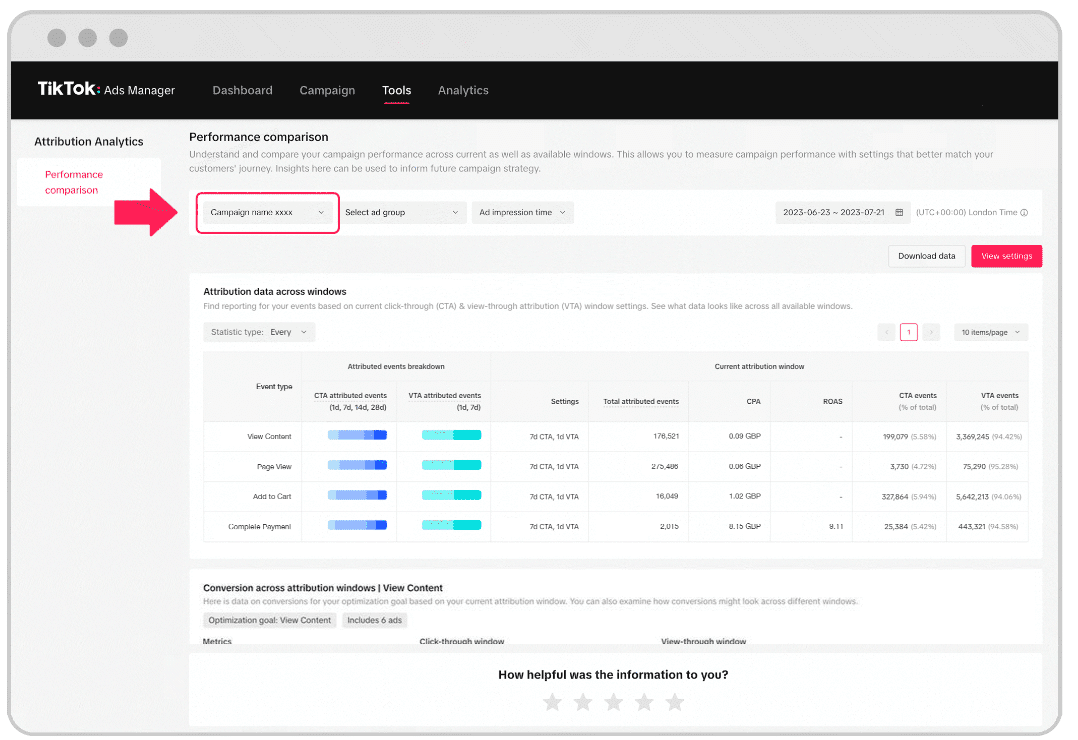Open the 10 items/page selector
The height and width of the screenshot is (740, 1078).
(x=990, y=332)
